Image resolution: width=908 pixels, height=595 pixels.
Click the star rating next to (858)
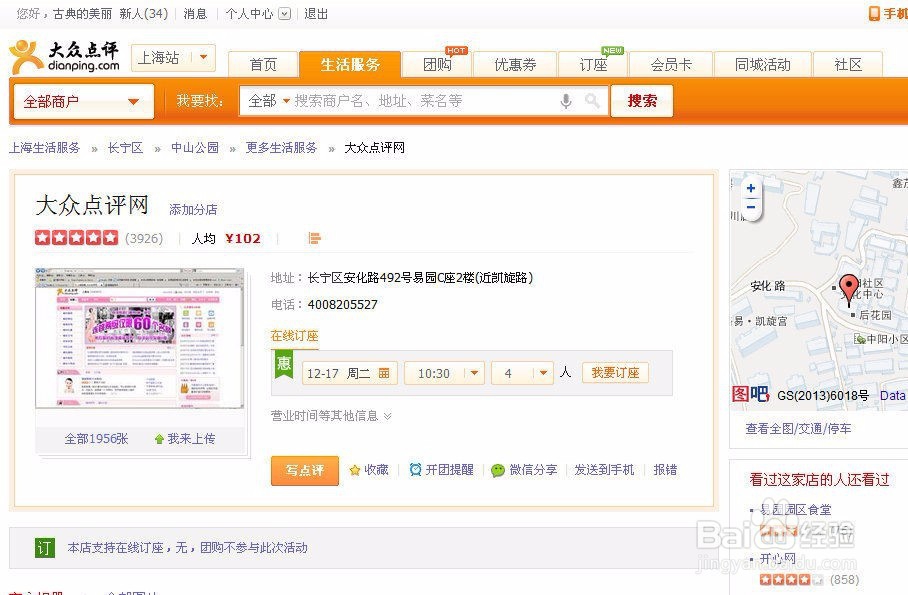pos(791,579)
